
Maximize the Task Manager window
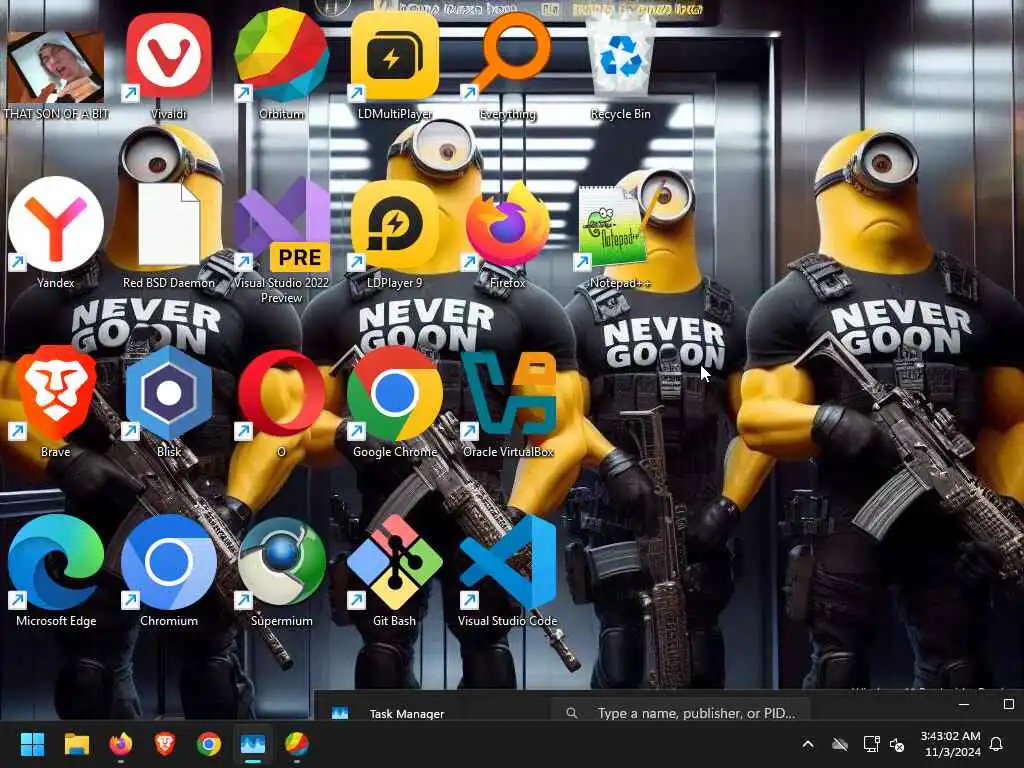[1008, 704]
